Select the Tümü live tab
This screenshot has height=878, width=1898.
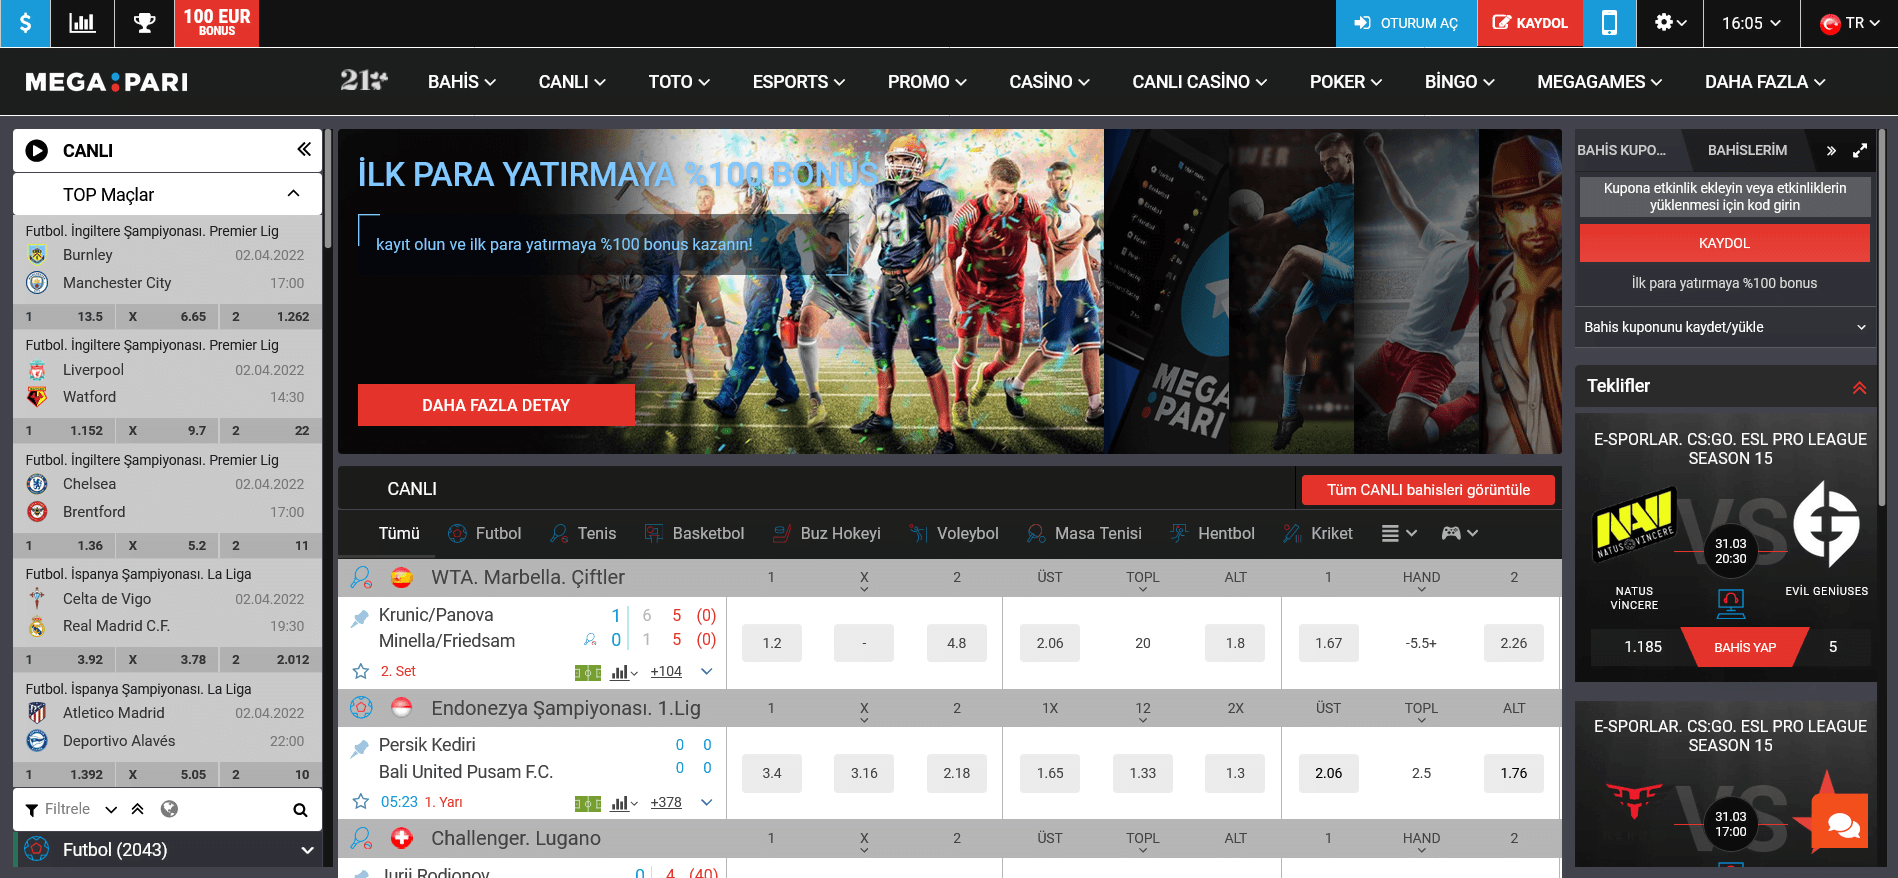(x=399, y=533)
